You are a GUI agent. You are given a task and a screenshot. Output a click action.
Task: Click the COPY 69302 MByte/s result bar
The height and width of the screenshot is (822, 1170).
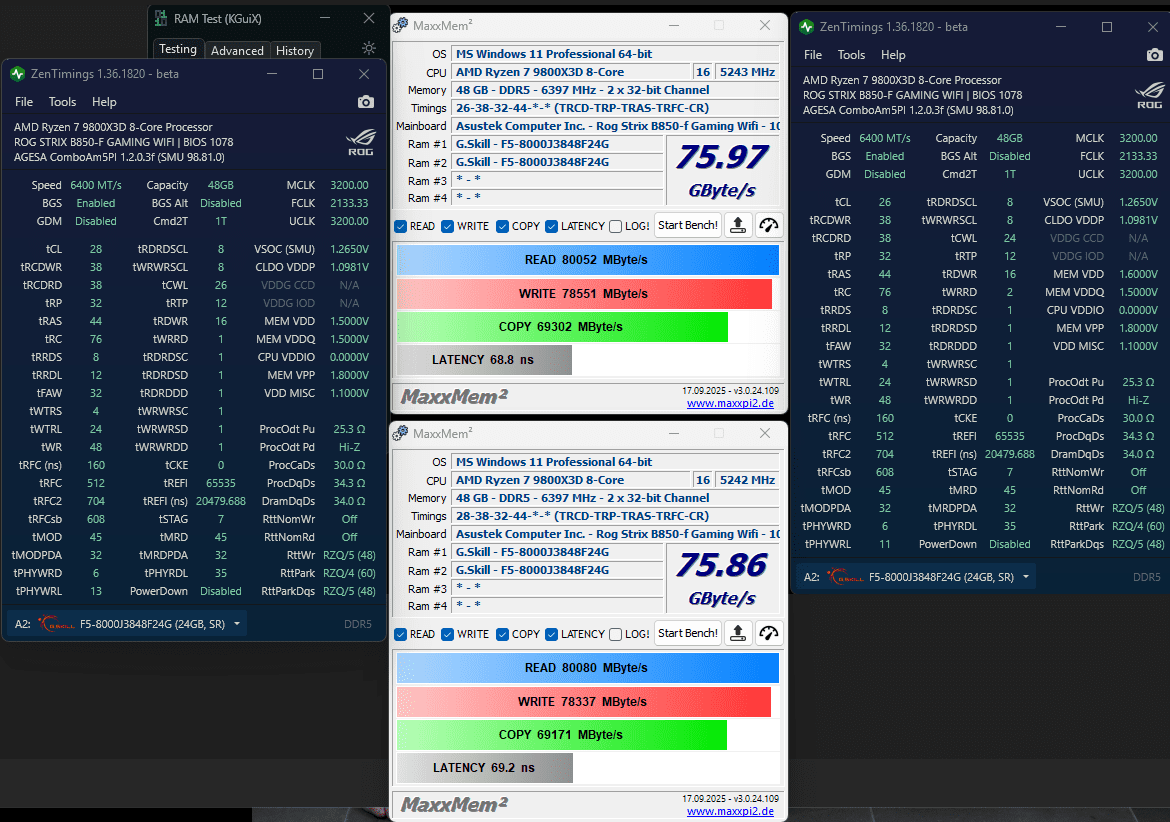(562, 327)
